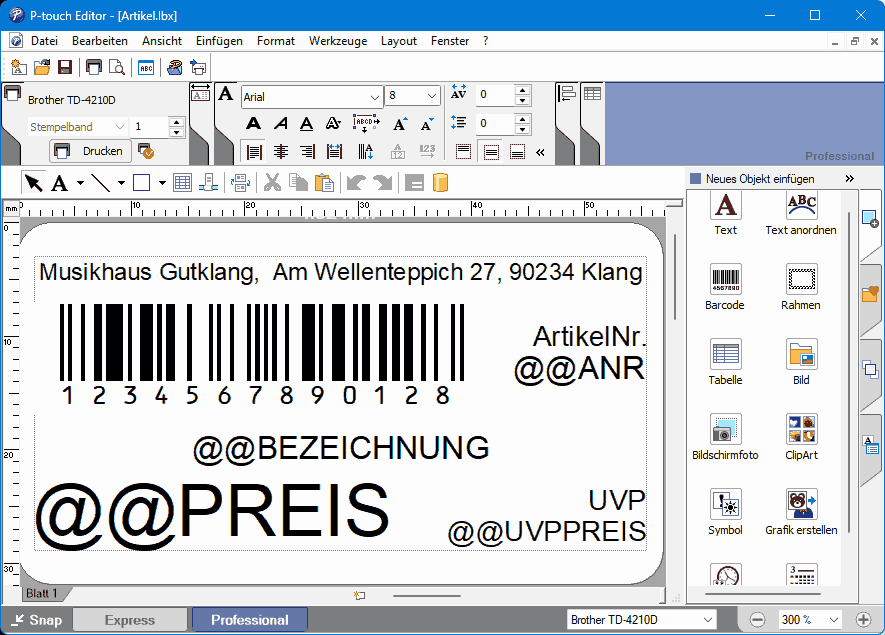The width and height of the screenshot is (885, 635).
Task: Choose Grafik erstellen in the object panel
Action: click(801, 512)
